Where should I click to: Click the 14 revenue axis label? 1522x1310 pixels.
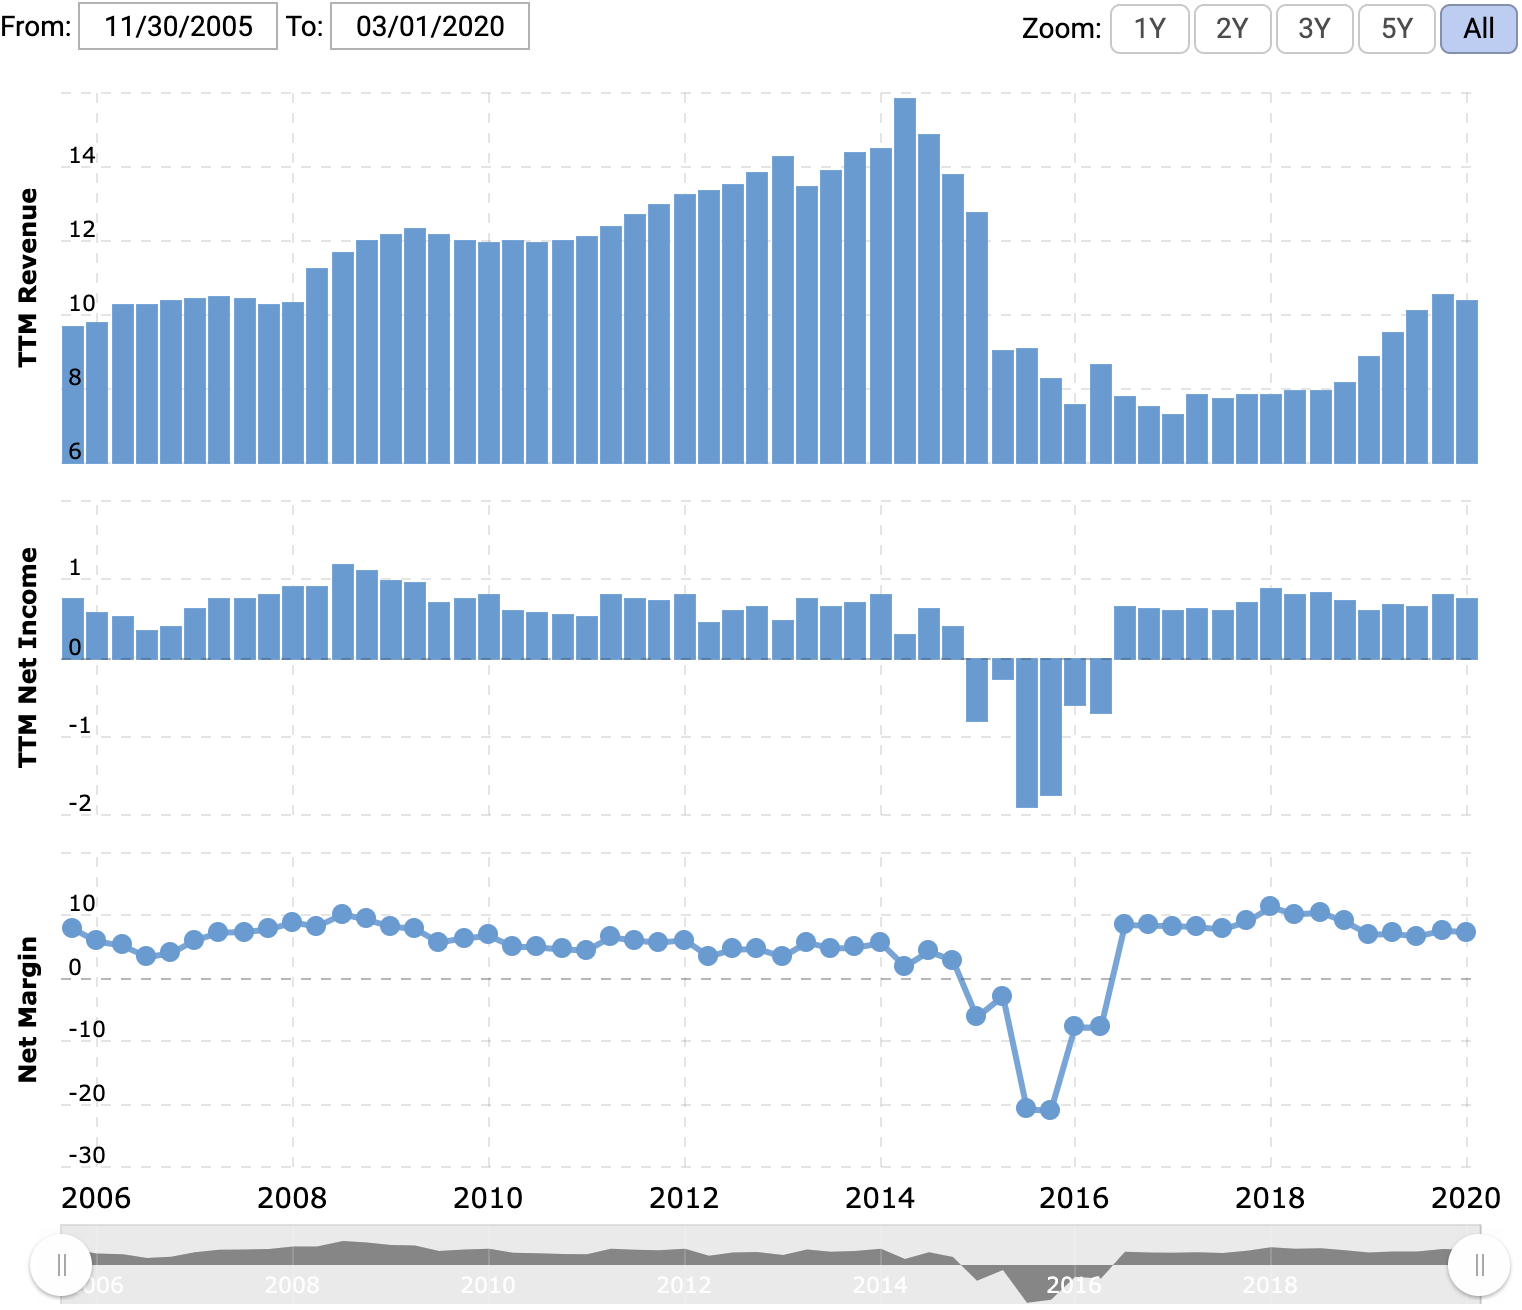point(82,155)
